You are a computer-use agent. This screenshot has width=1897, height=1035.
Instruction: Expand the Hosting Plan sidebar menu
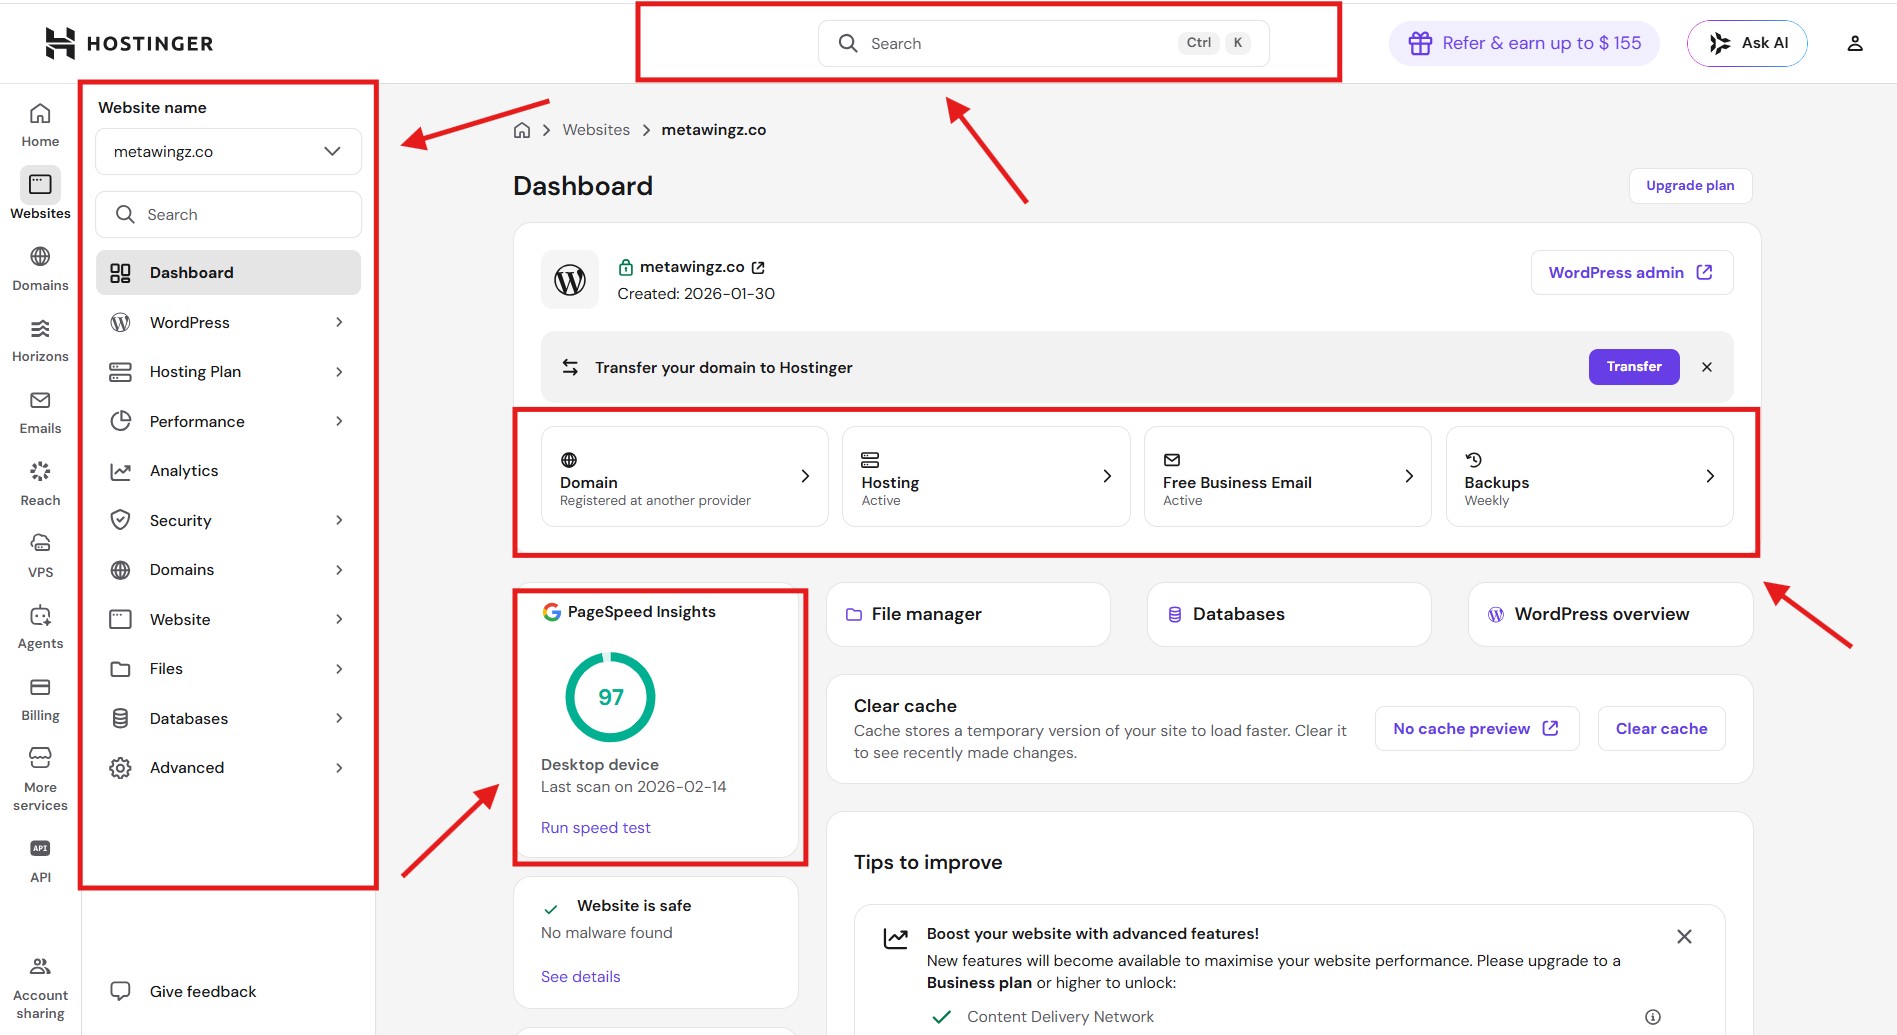click(x=228, y=372)
